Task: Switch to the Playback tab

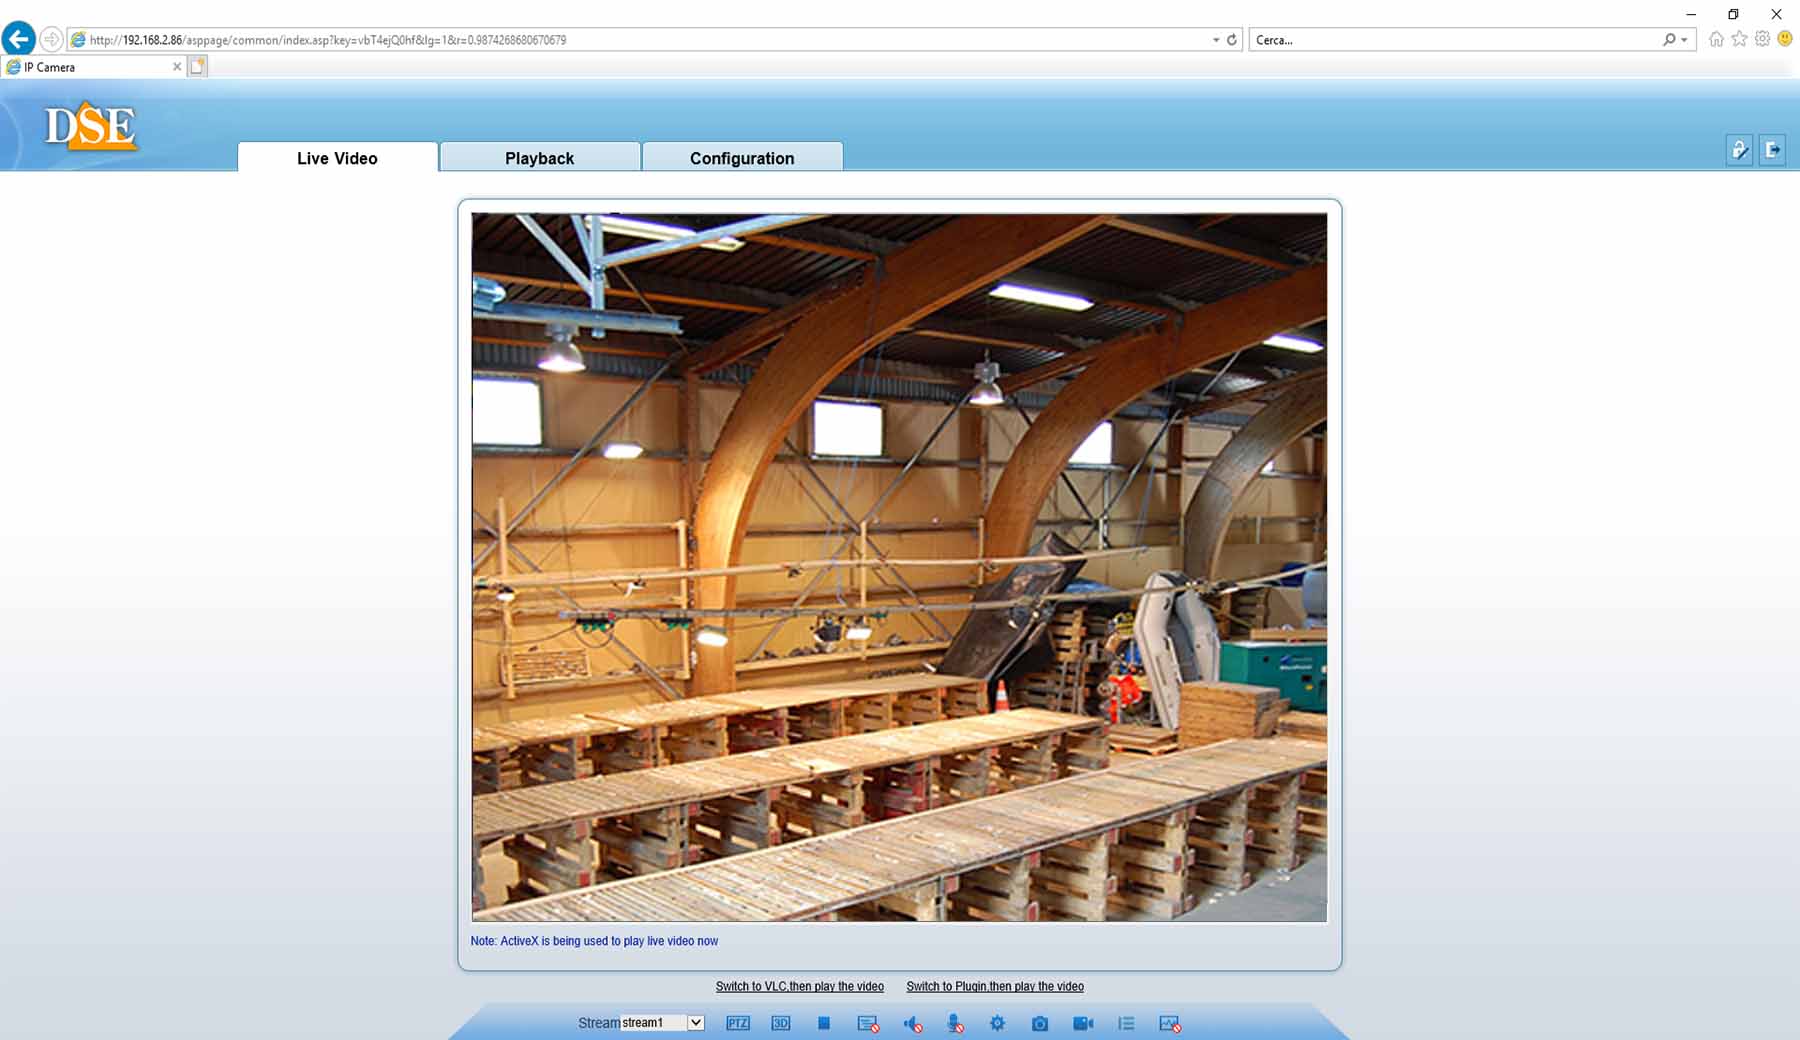Action: click(539, 158)
